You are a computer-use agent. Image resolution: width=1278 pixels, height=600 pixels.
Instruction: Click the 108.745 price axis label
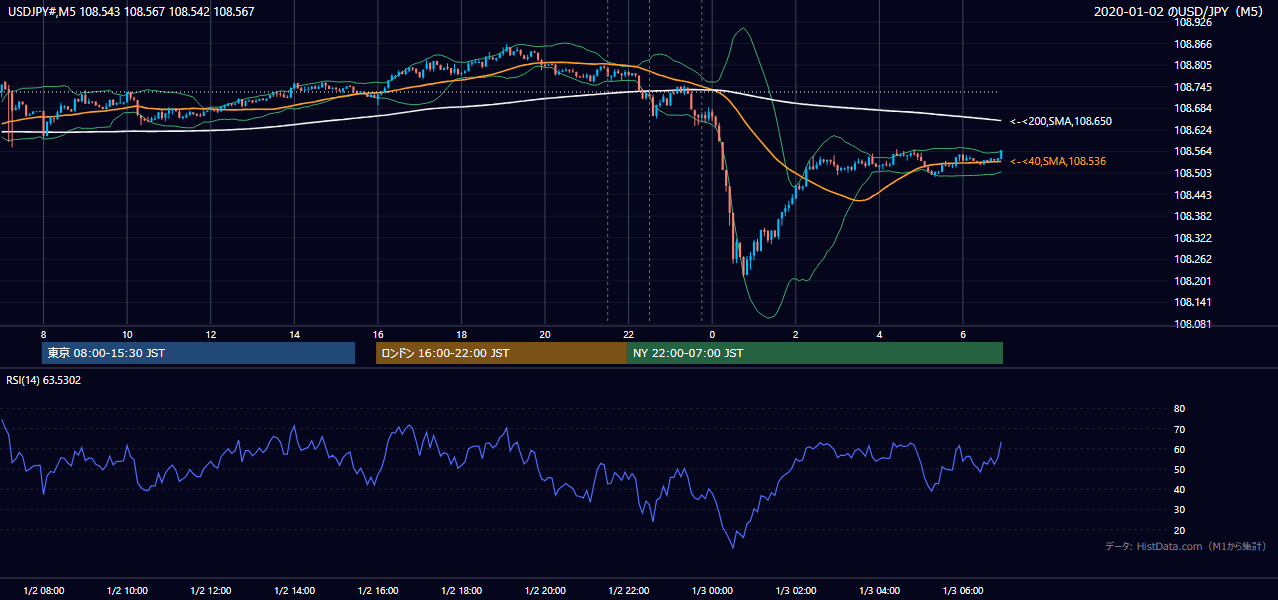(x=1193, y=87)
